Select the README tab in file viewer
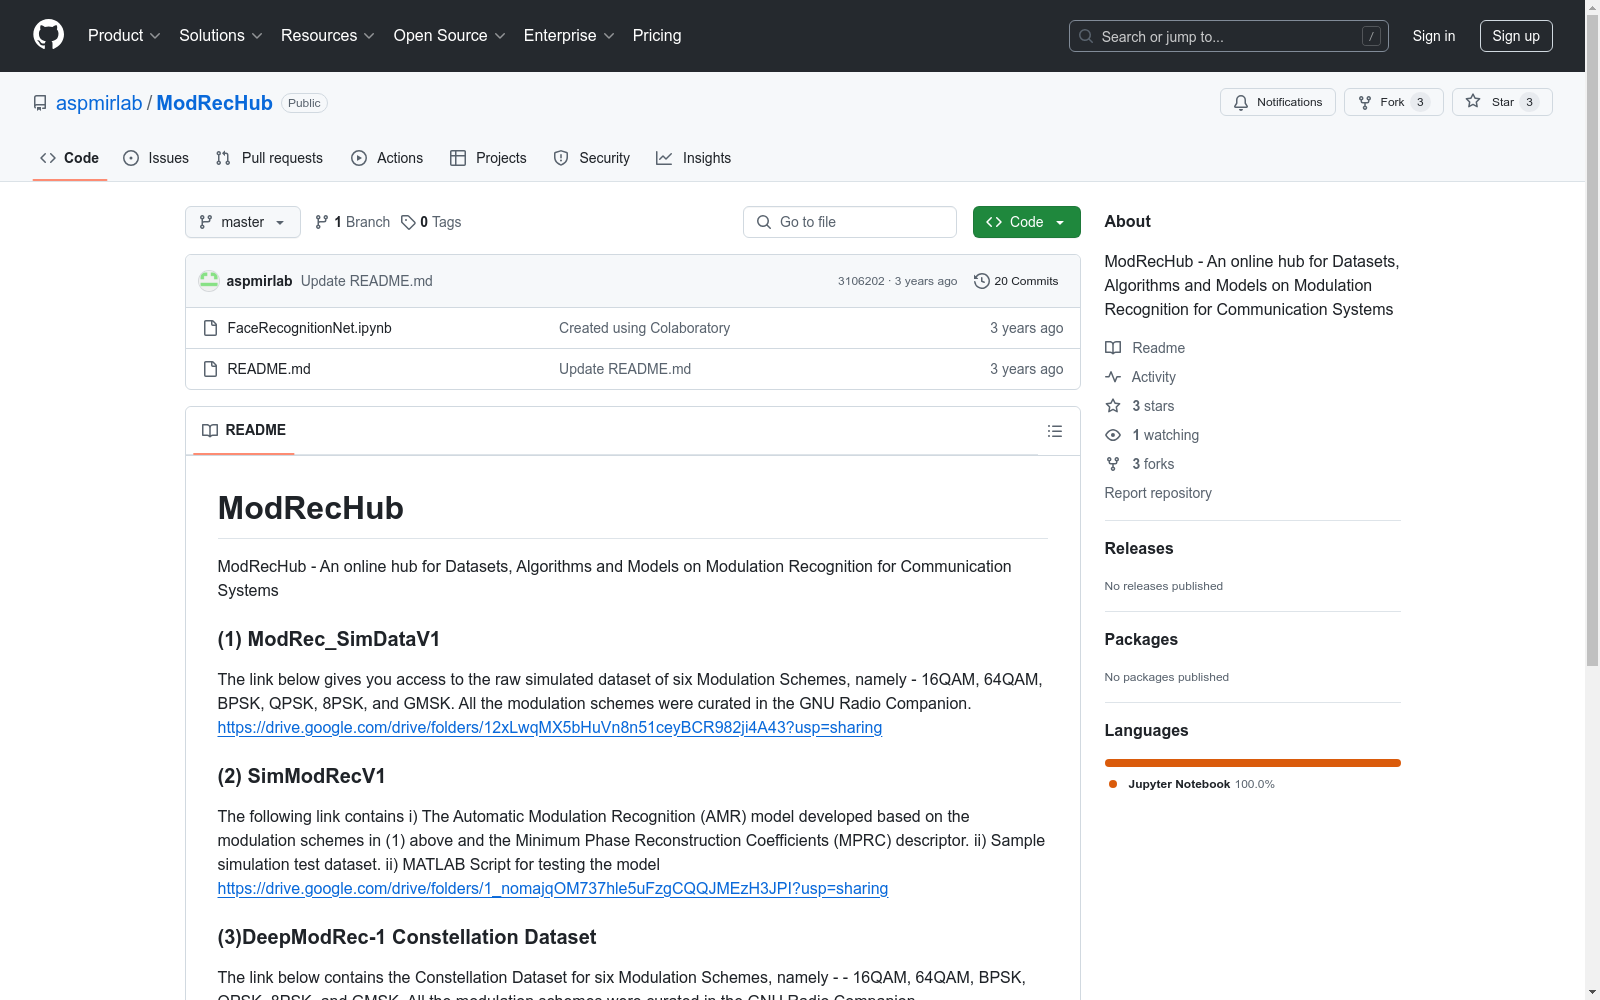Image resolution: width=1600 pixels, height=1000 pixels. 244,430
